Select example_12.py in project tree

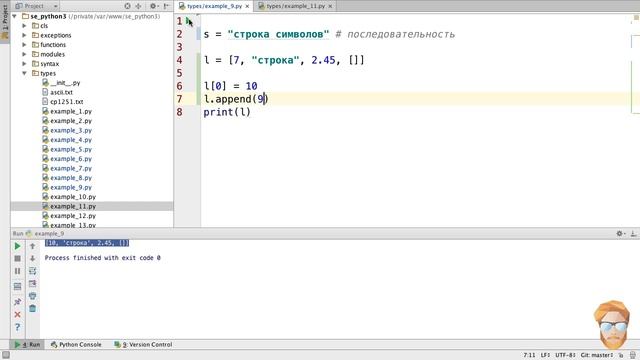[x=69, y=216]
